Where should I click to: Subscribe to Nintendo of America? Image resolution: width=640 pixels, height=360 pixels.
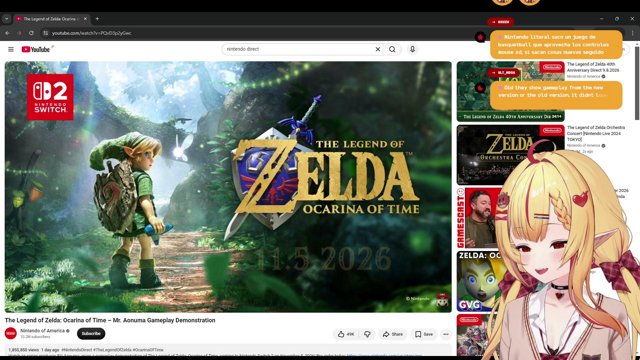click(91, 333)
